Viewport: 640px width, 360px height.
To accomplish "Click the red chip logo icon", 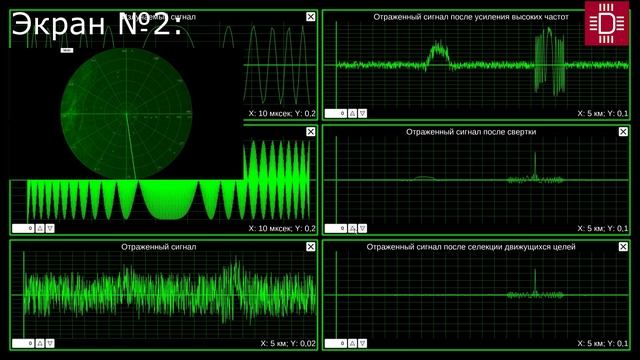I will point(607,23).
